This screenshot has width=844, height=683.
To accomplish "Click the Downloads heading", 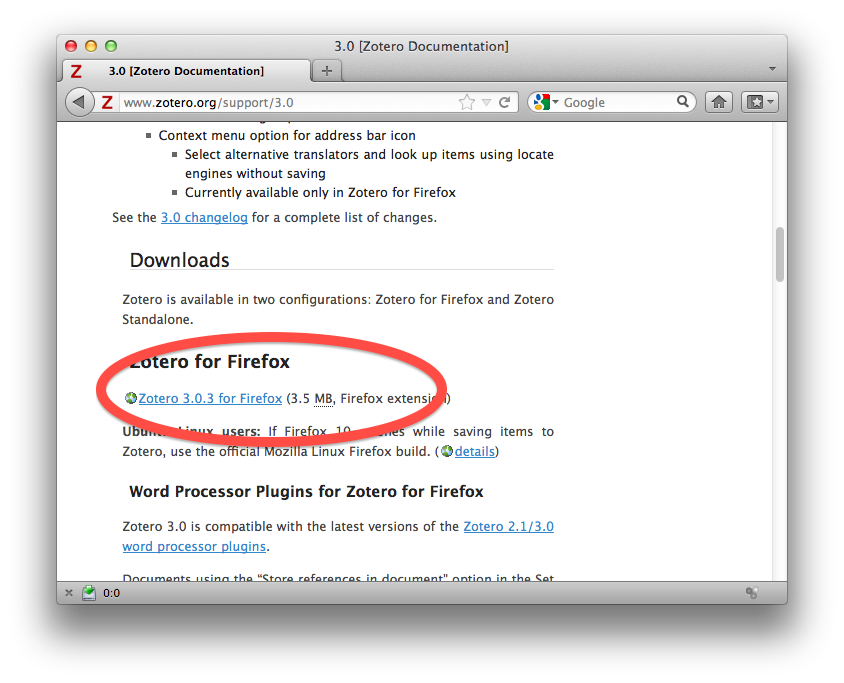I will click(x=180, y=260).
